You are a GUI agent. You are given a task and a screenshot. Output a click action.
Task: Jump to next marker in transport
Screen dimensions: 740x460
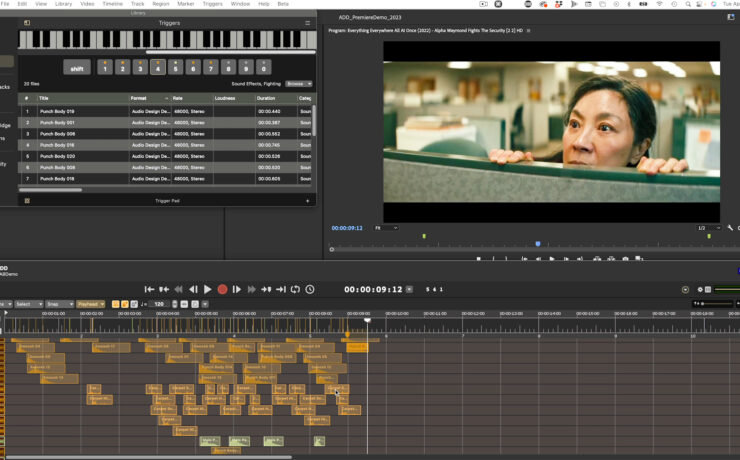point(266,289)
